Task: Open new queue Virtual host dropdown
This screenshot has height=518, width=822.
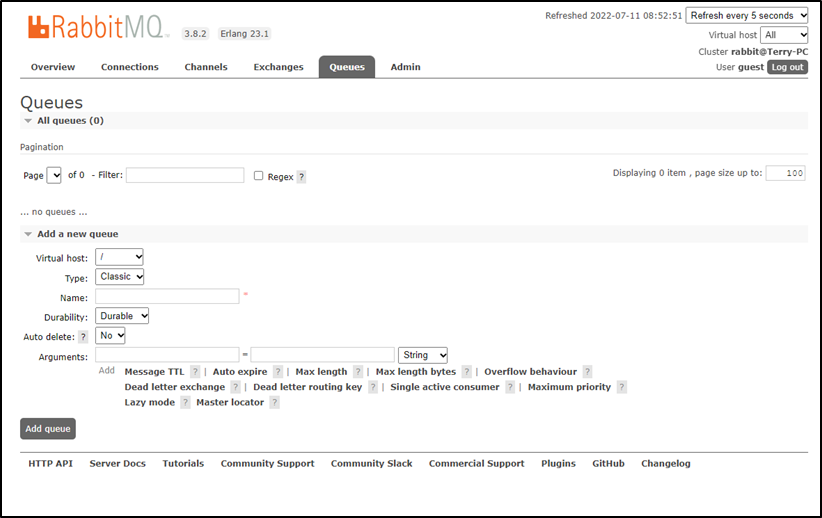Action: [x=119, y=257]
